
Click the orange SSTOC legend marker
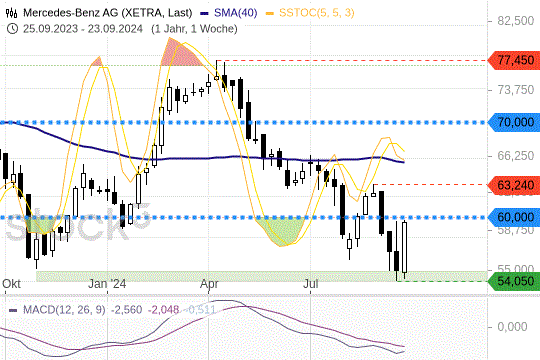coord(270,13)
